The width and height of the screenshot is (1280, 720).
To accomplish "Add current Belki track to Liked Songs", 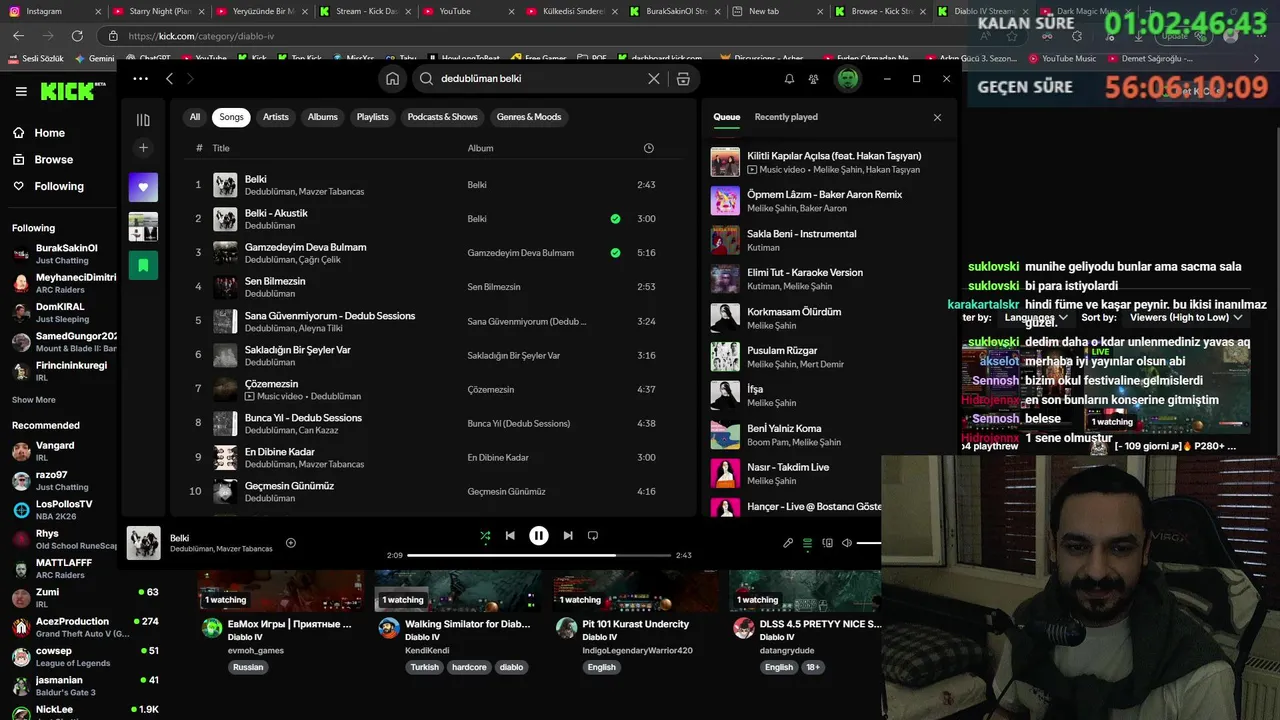I will 291,543.
